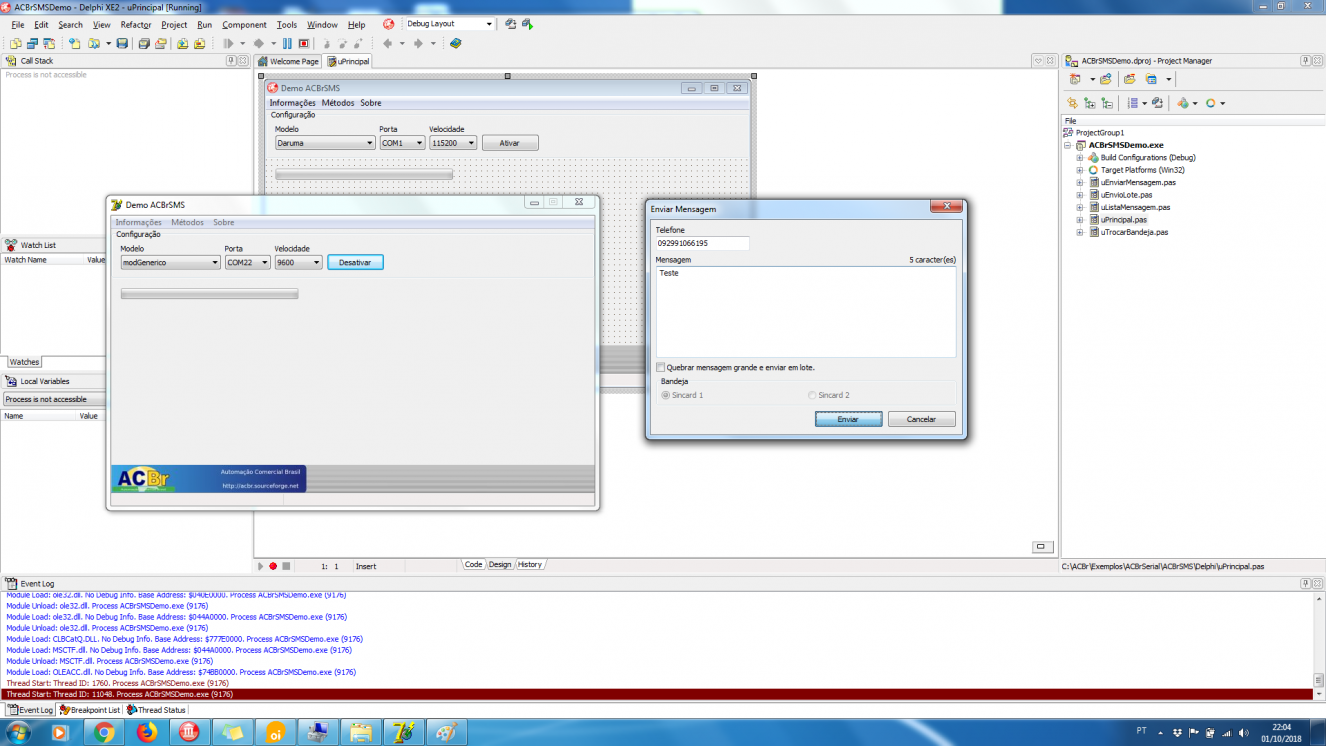Screen dimensions: 1326x746
Task: Click the Delphi helmet icon in taskbar
Action: click(x=404, y=732)
